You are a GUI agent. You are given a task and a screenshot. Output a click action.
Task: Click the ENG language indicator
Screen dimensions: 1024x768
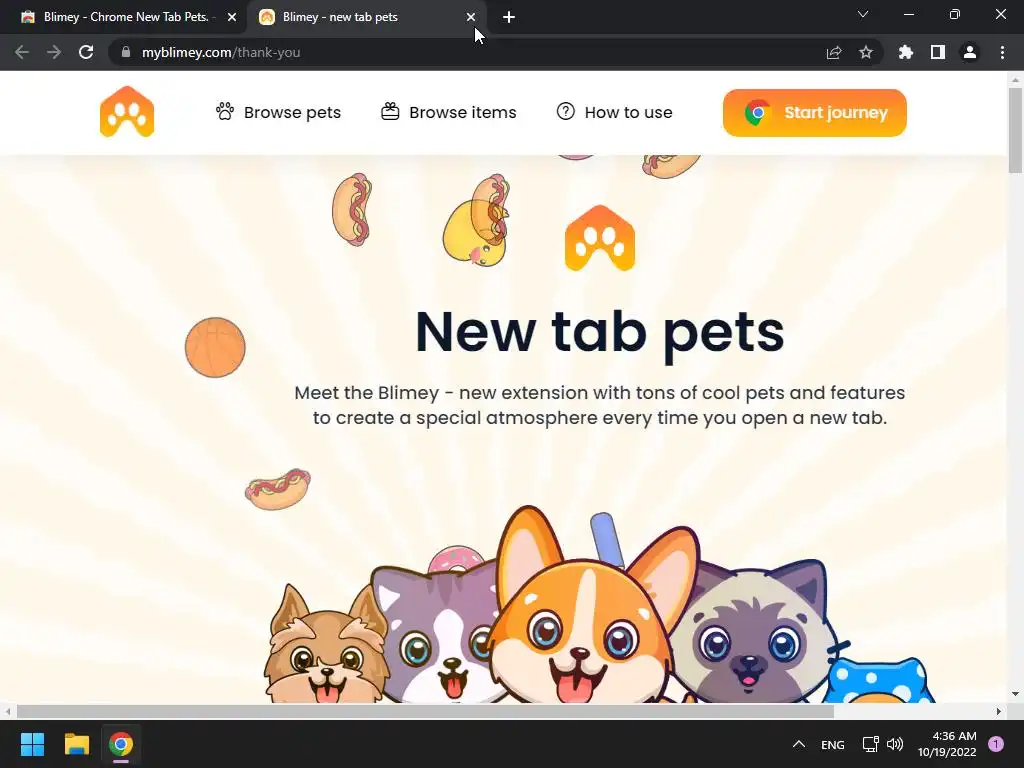coord(833,744)
